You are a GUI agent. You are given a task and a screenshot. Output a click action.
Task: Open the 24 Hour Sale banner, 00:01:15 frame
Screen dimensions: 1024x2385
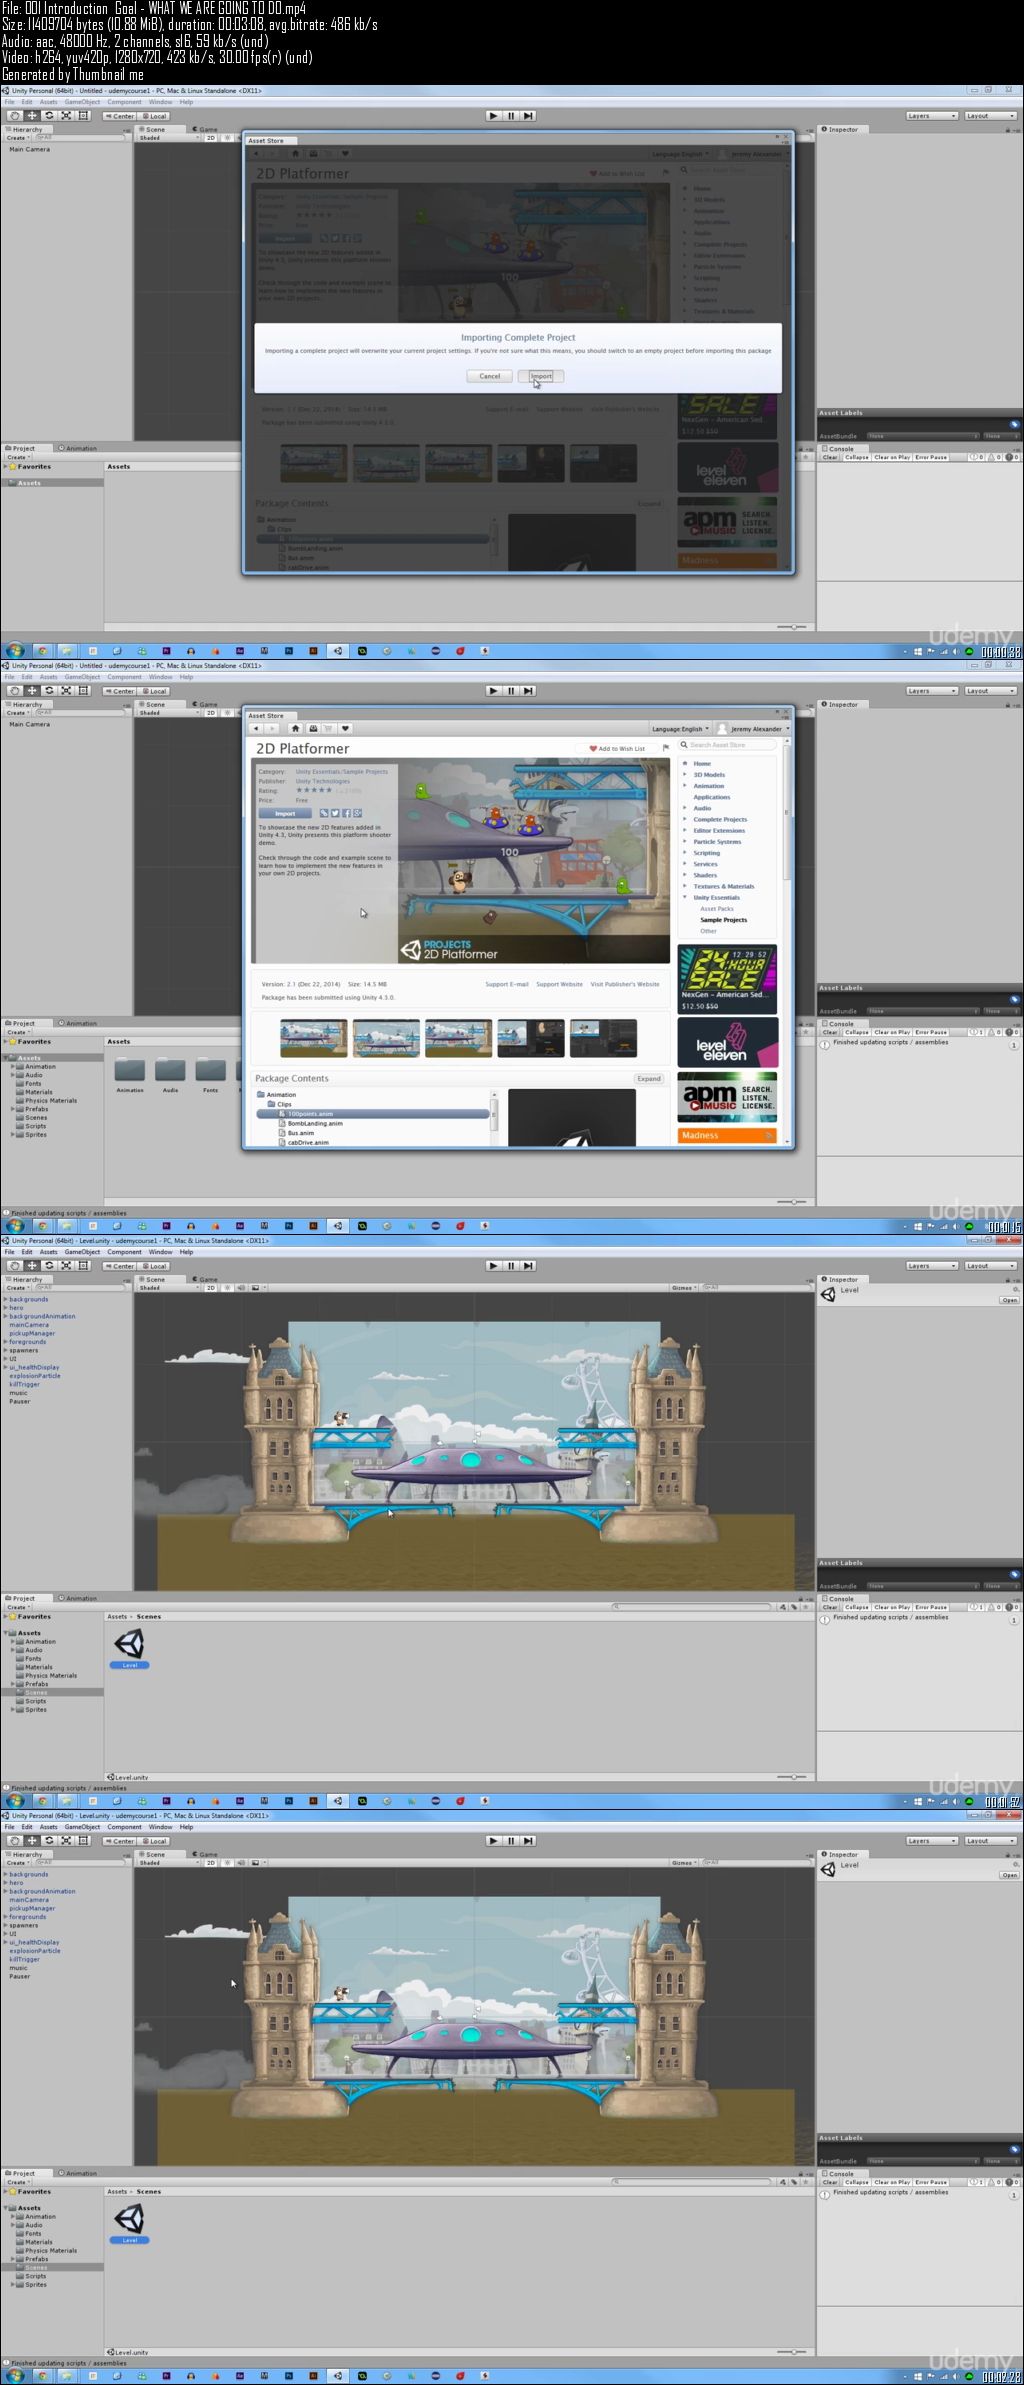click(x=727, y=980)
